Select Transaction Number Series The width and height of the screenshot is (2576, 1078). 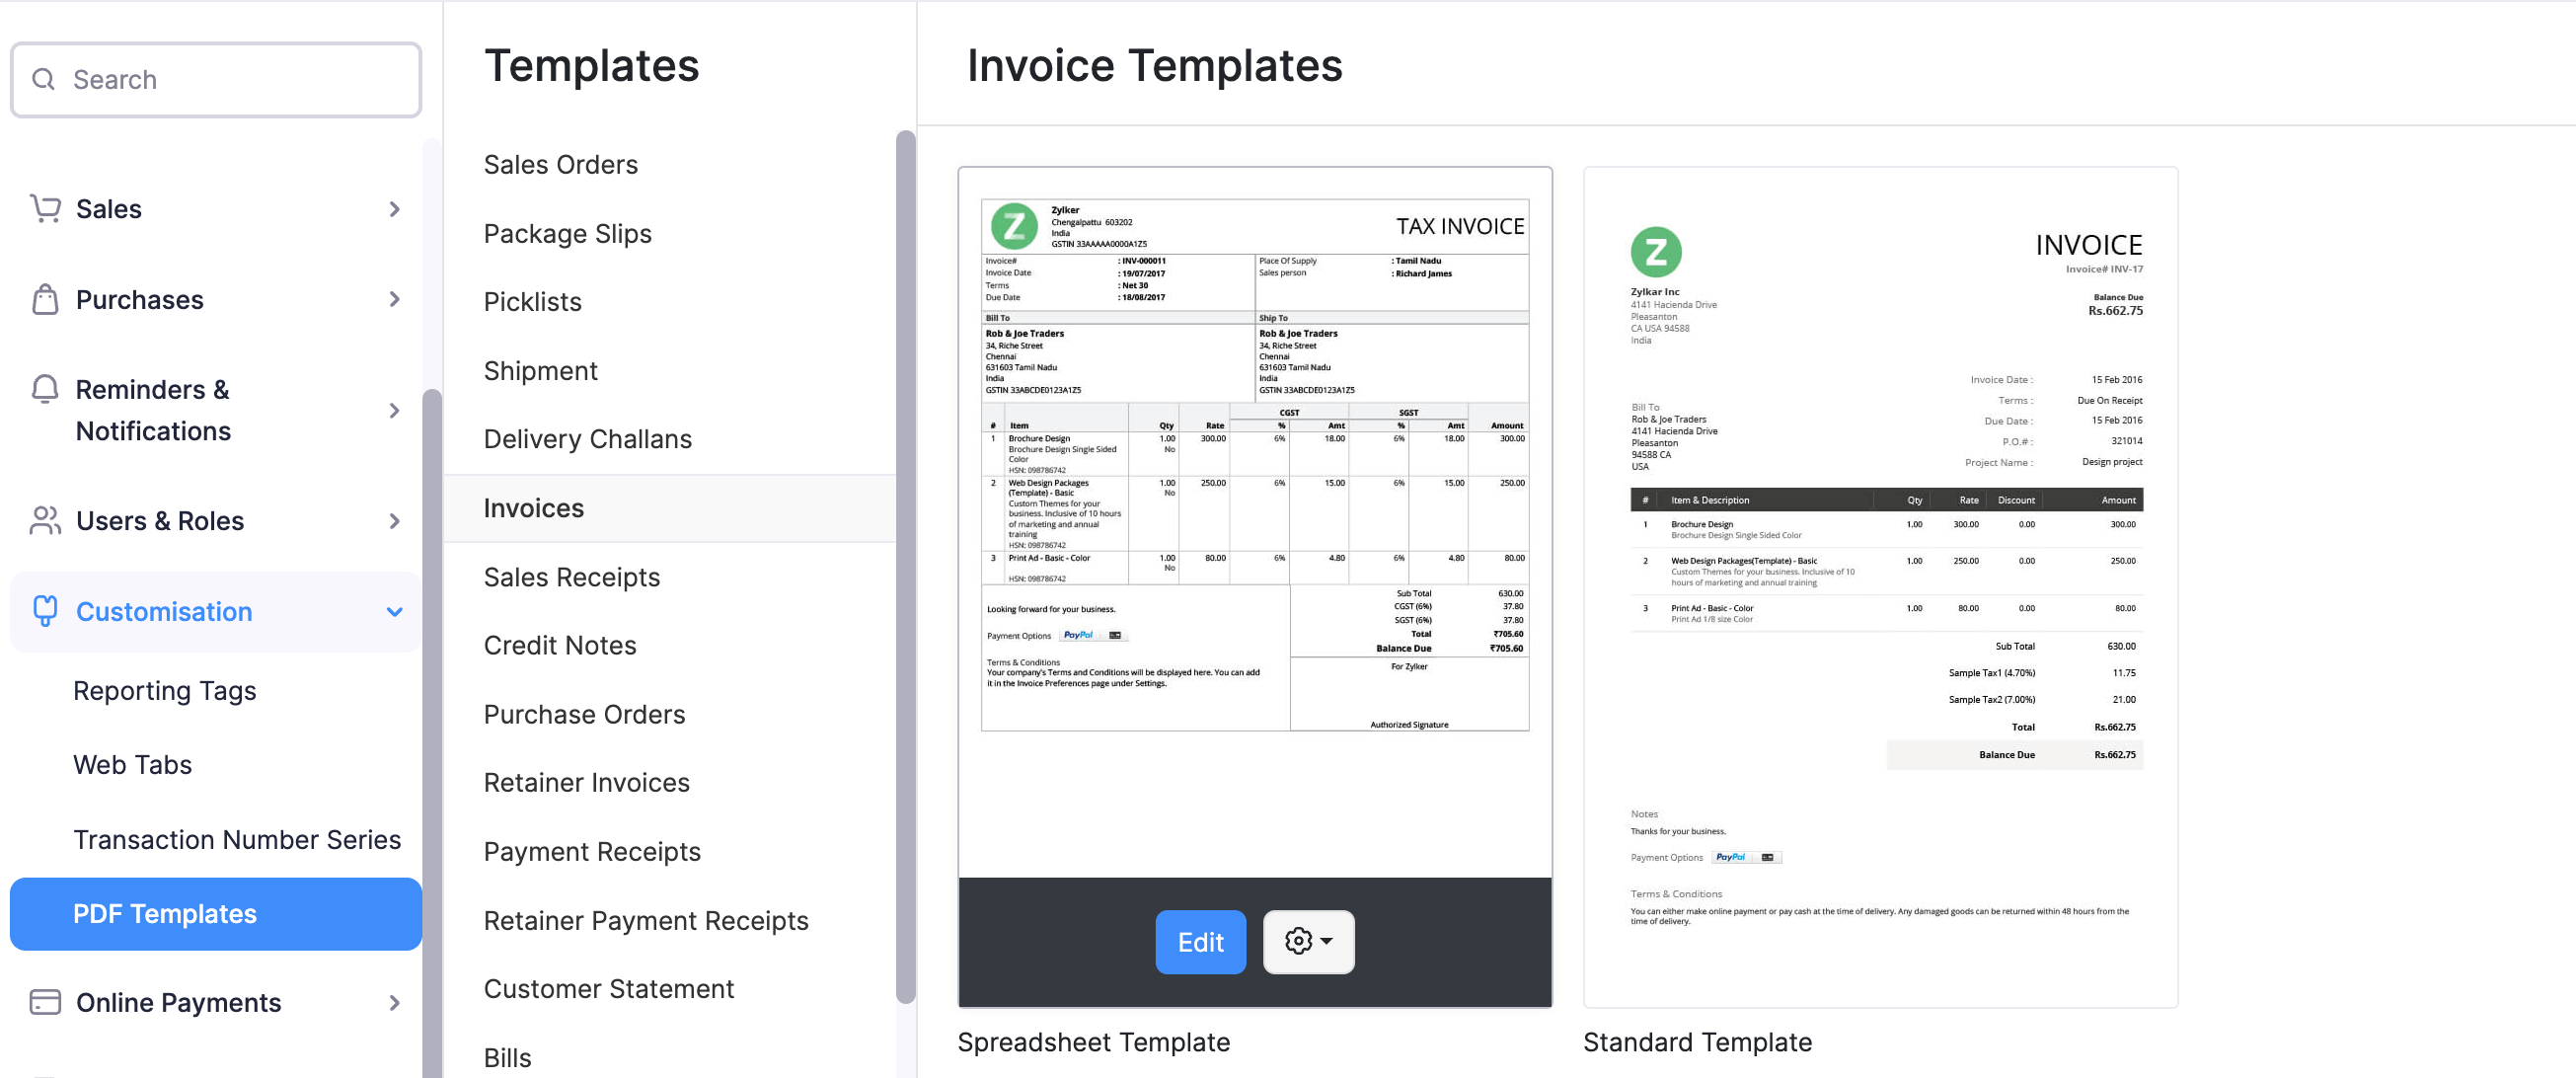pos(237,839)
